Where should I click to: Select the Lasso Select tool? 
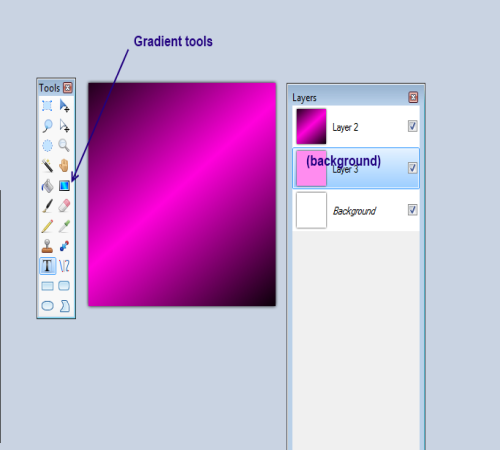tap(47, 126)
